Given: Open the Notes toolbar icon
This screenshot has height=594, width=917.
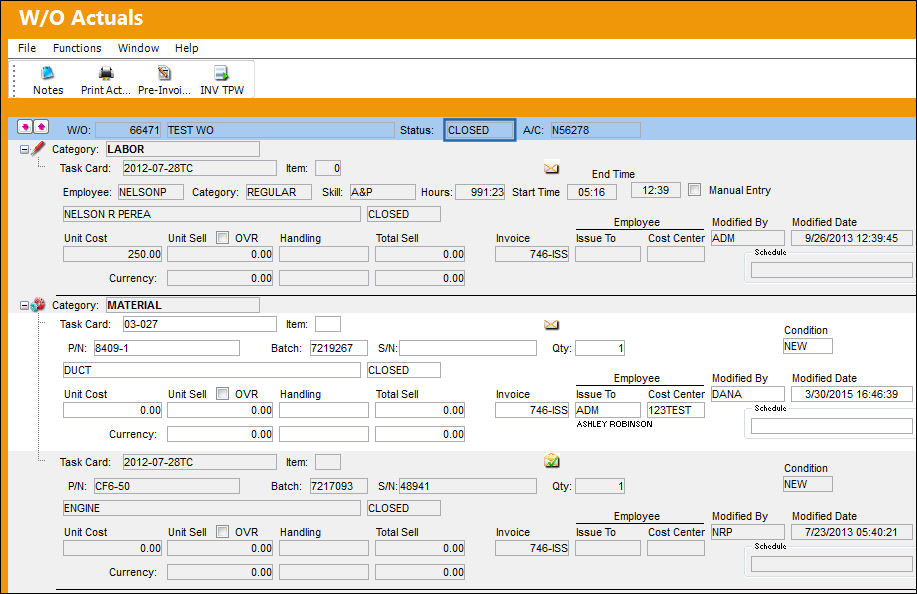Looking at the screenshot, I should tap(47, 73).
